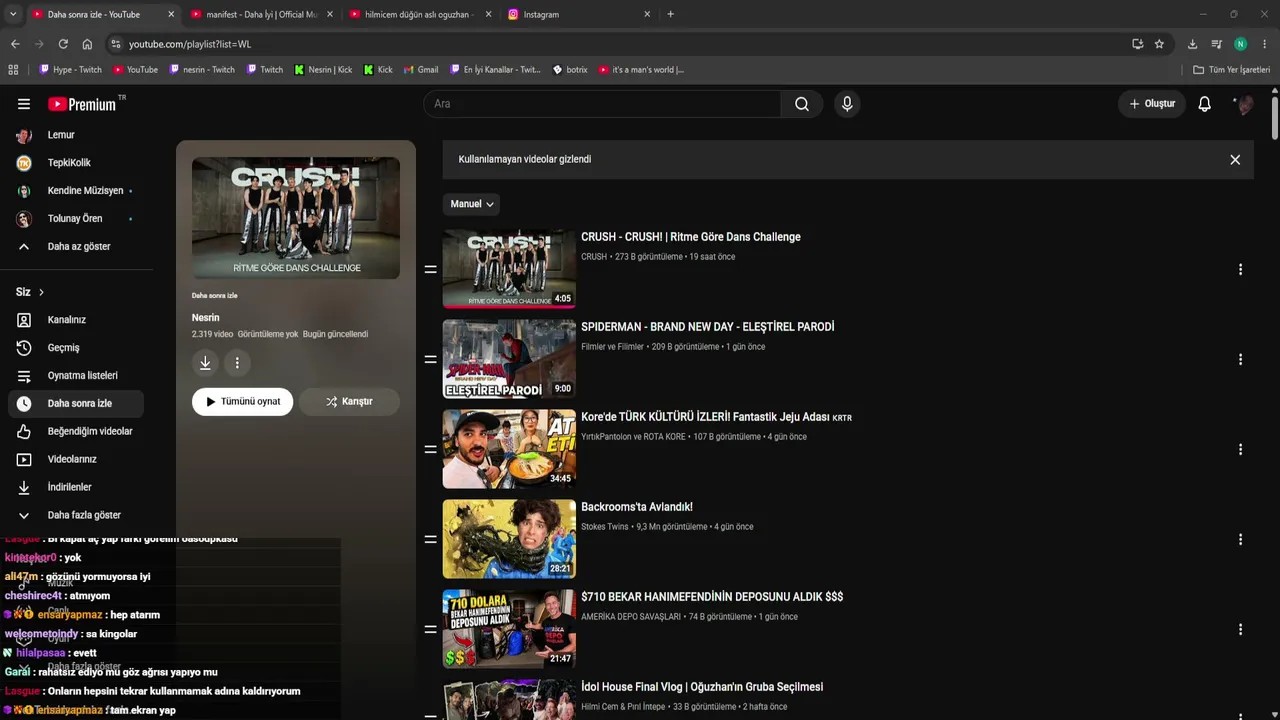Reload the page in Chrome toolbar

pos(63,44)
